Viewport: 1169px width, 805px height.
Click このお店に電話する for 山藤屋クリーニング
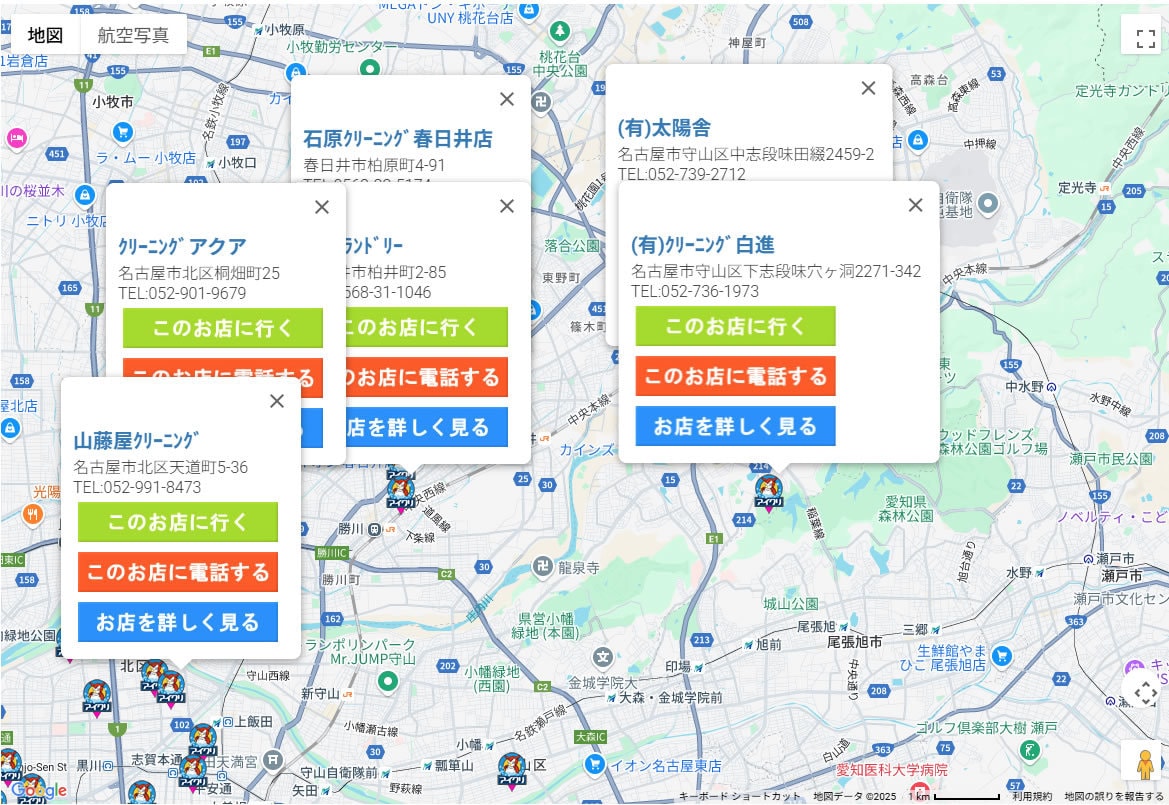[177, 572]
